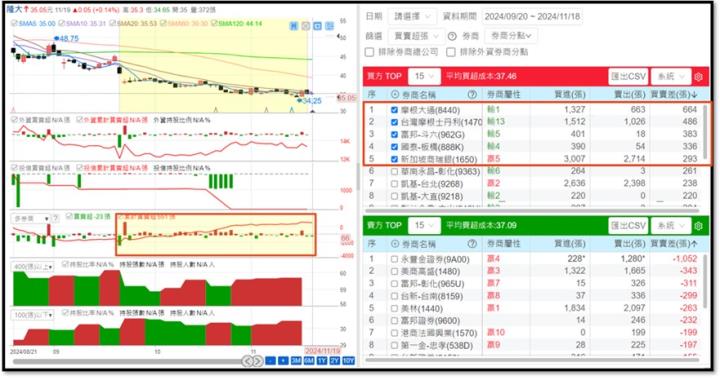Click the first blue chart tool icon above candlestick chart
Screen dimensions: 720x380
pyautogui.click(x=294, y=26)
